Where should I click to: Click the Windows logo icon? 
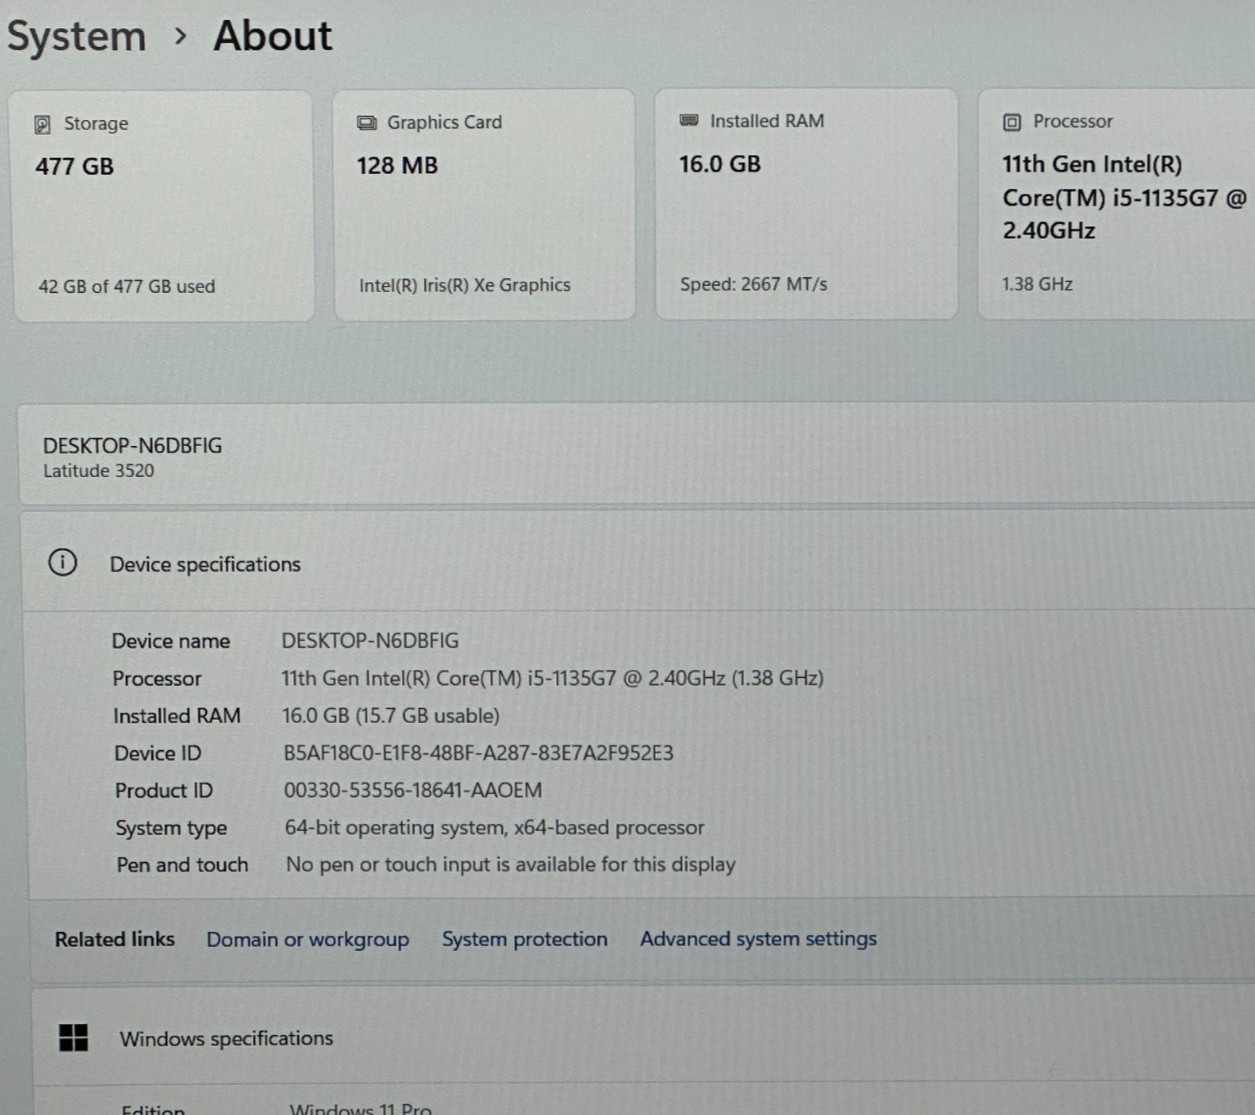73,1038
